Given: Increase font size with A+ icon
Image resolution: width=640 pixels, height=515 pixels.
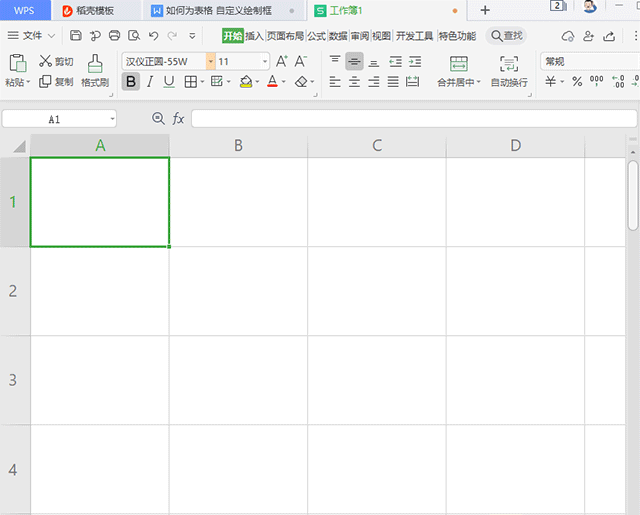Looking at the screenshot, I should tap(281, 61).
